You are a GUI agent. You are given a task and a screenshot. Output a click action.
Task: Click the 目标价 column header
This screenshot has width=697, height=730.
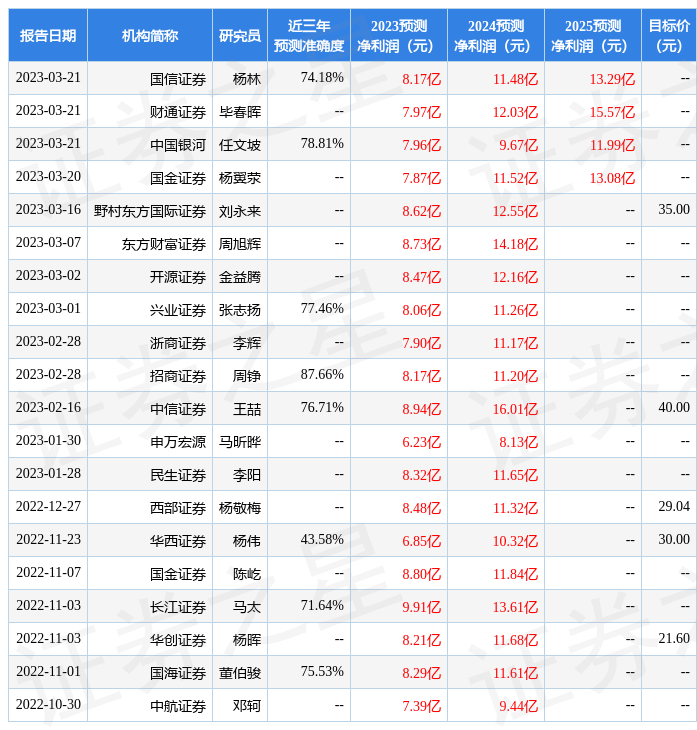(669, 35)
